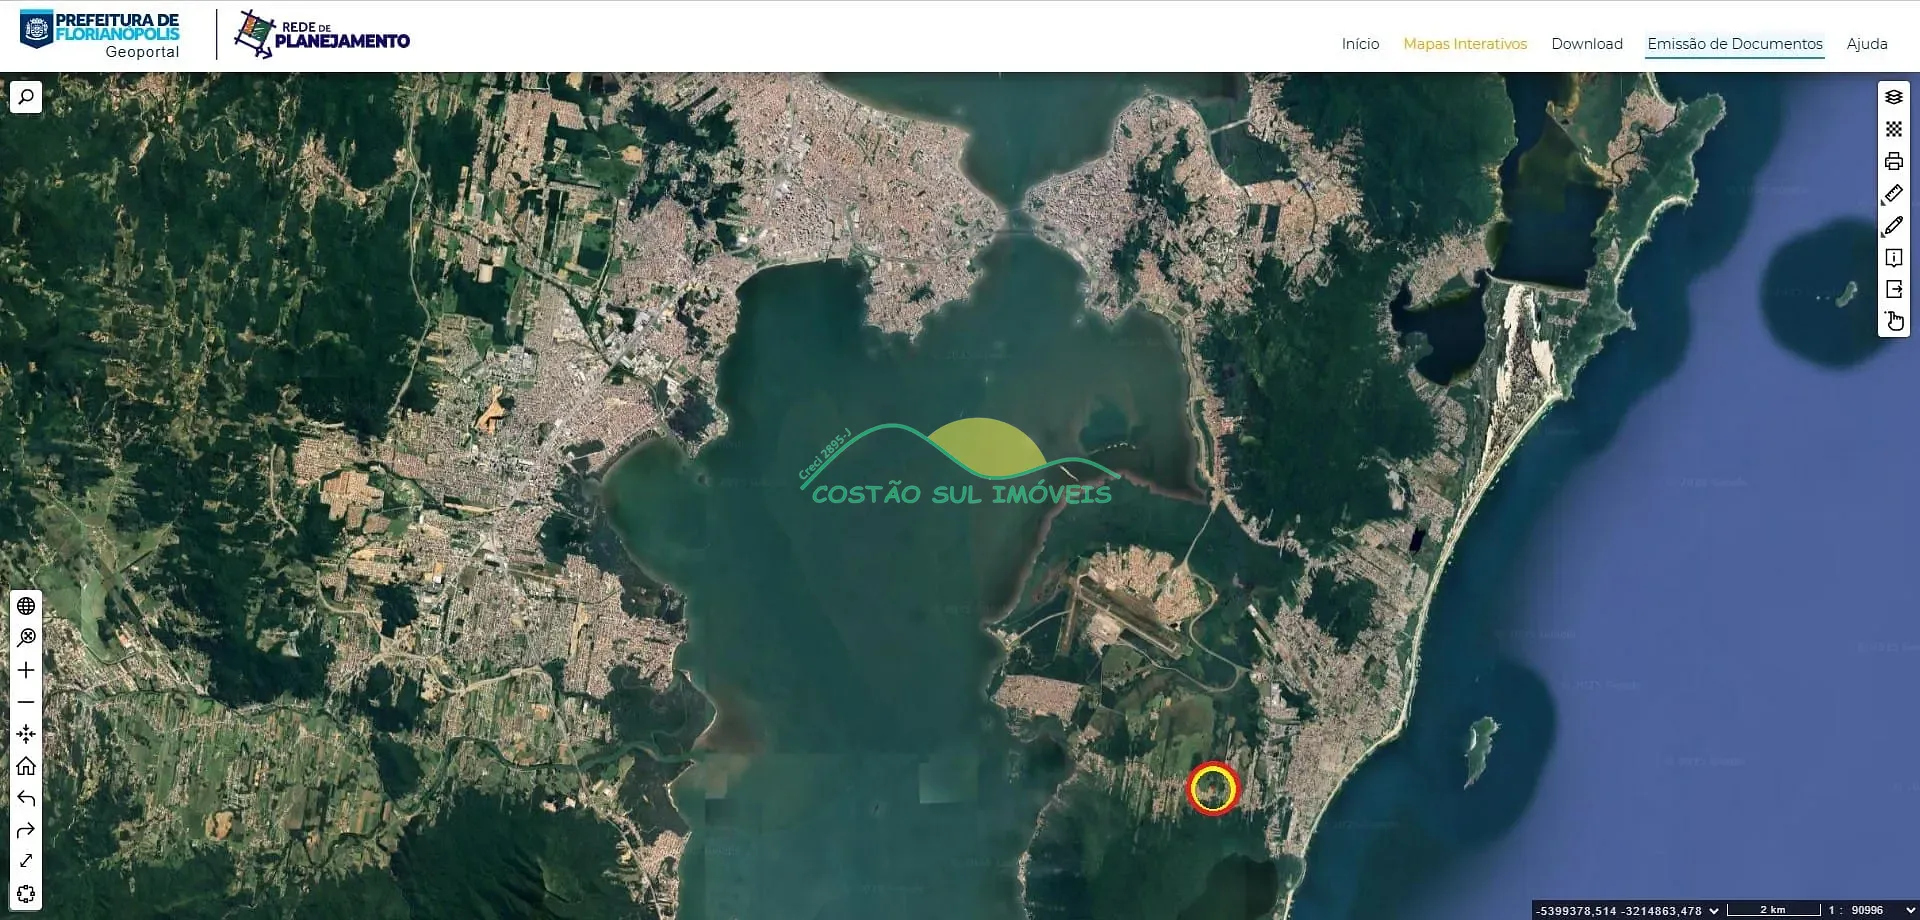The width and height of the screenshot is (1920, 920).
Task: Select the ruler measurement tool
Action: 1894,193
